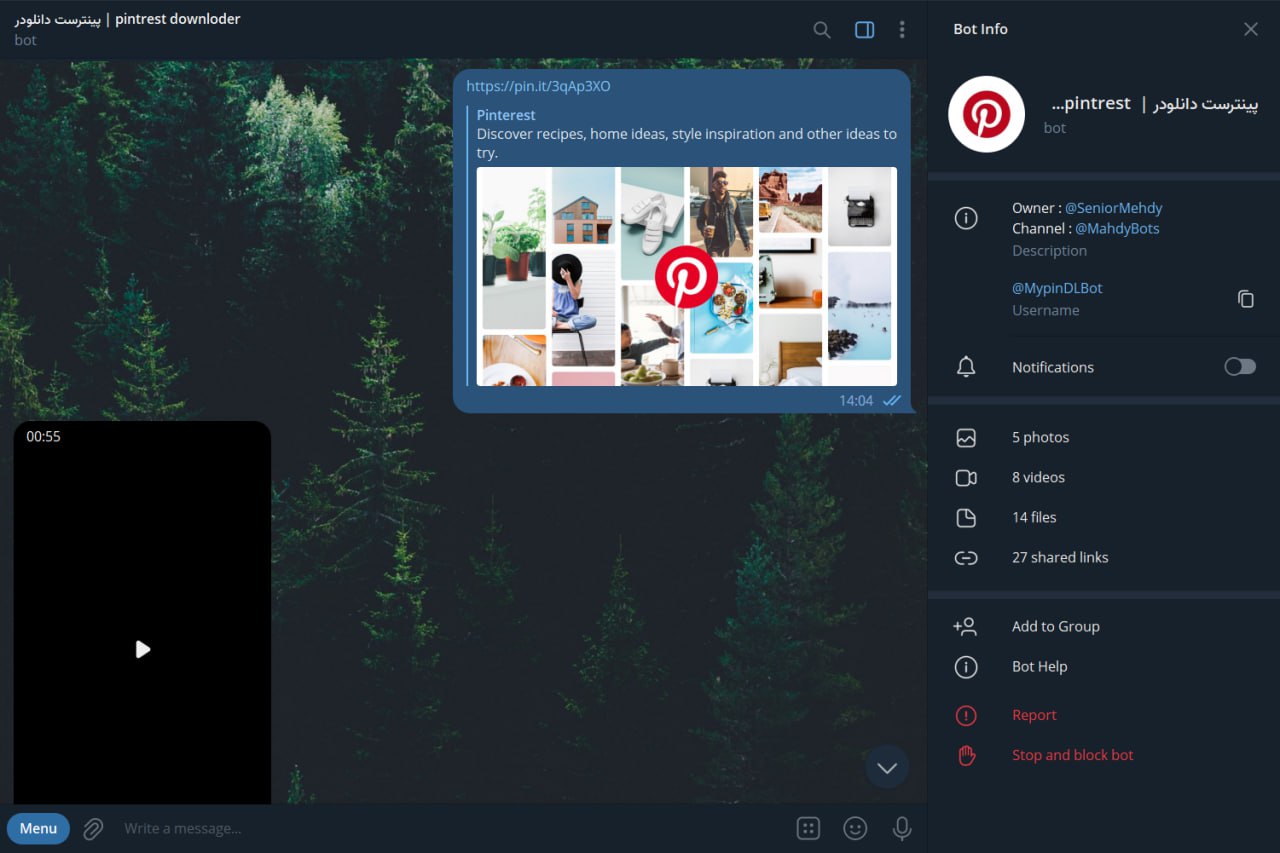This screenshot has height=853, width=1280.
Task: Click the red stop hand icon
Action: 966,755
